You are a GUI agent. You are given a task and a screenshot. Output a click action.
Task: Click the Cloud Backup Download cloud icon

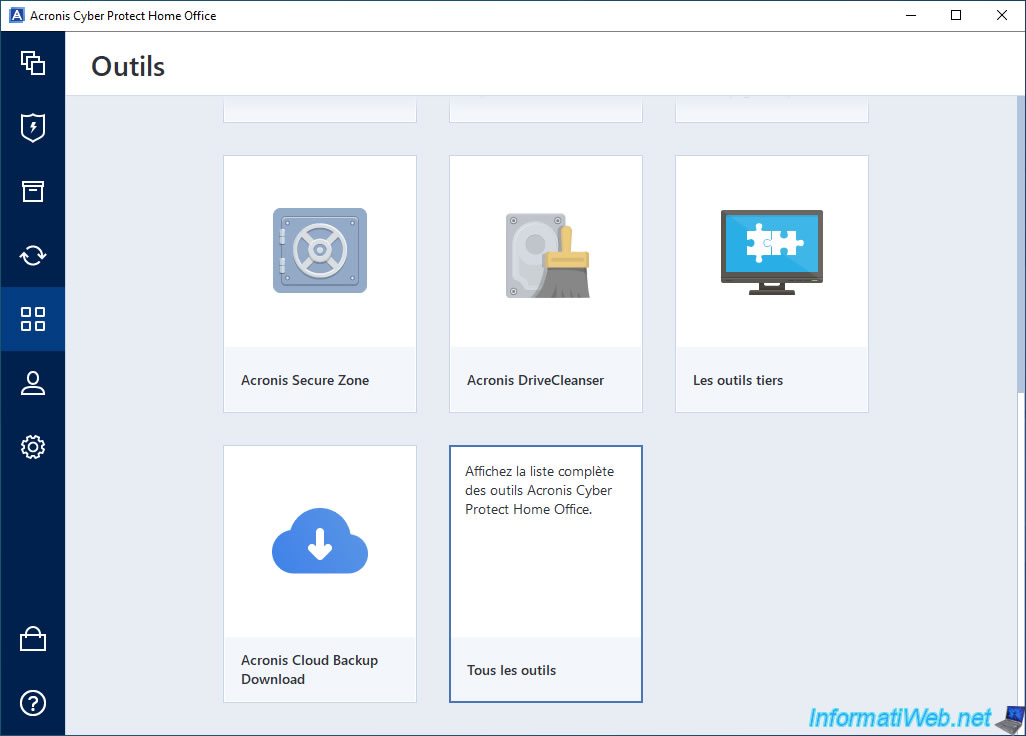pos(320,541)
